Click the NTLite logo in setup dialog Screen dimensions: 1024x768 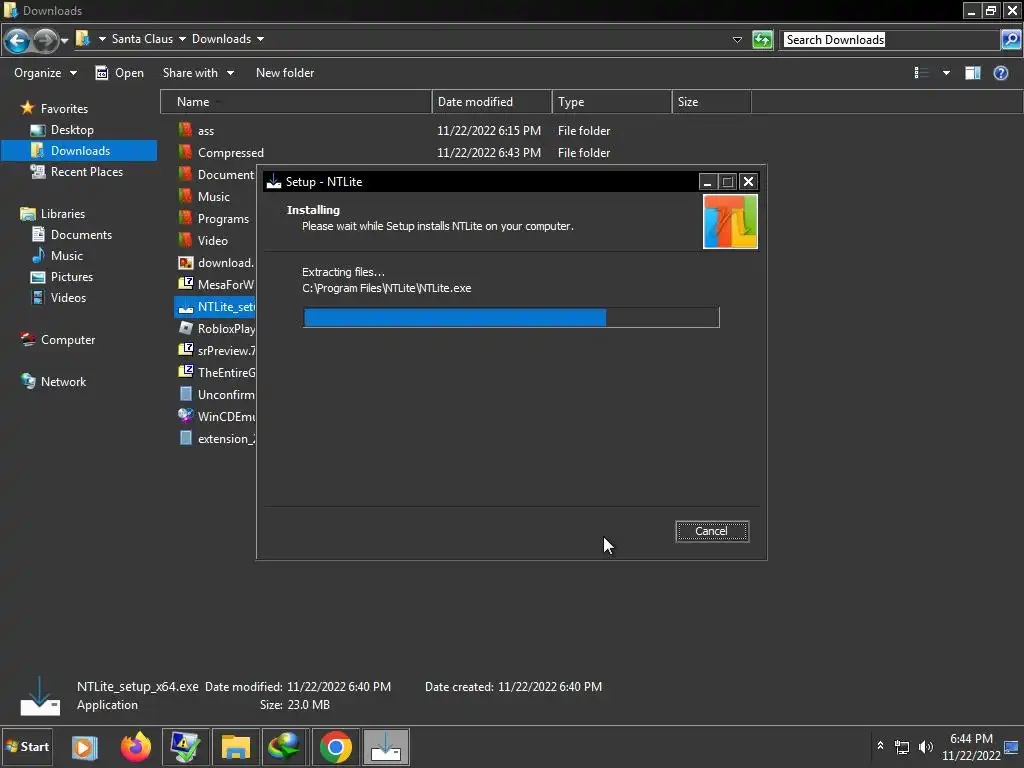730,221
